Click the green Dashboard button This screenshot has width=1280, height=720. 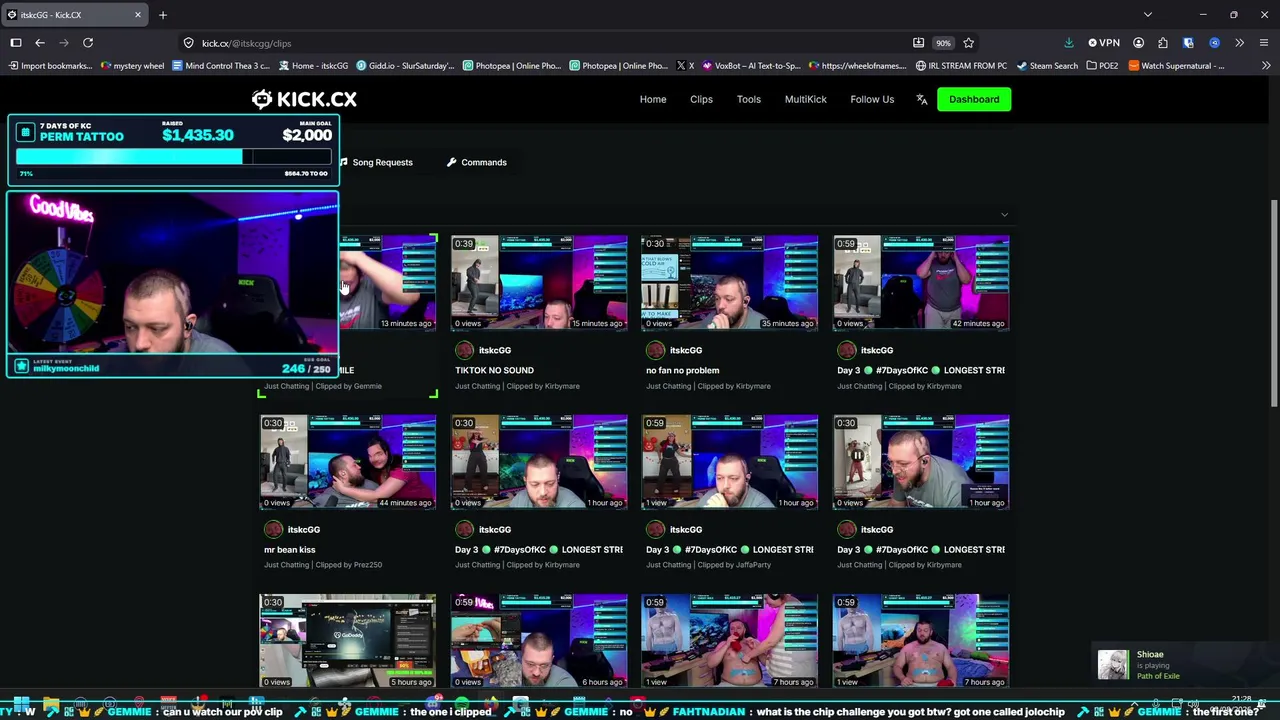coord(974,99)
